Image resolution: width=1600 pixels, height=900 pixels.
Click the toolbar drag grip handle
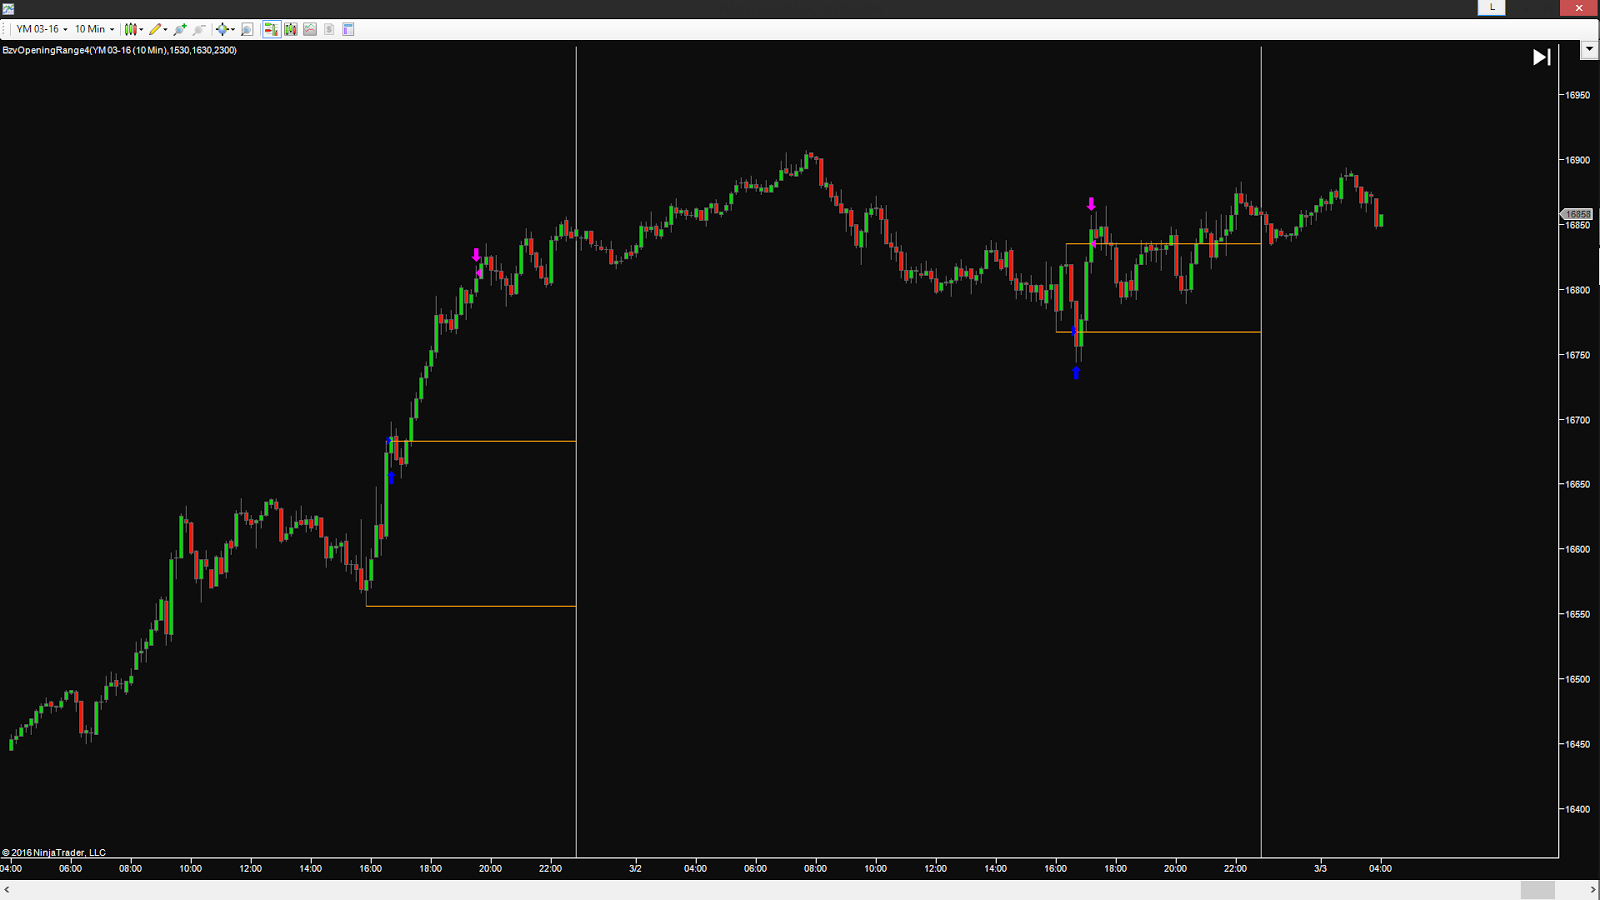(5, 29)
